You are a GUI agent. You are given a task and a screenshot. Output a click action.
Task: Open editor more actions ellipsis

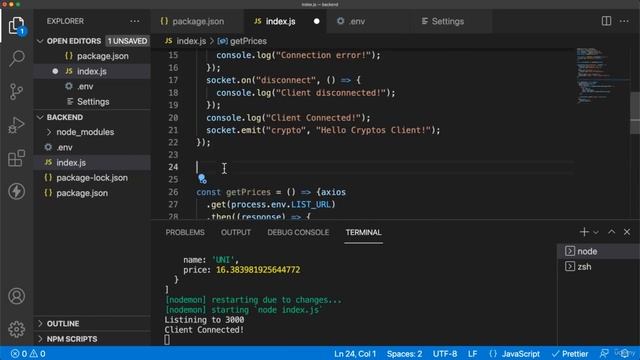[624, 21]
